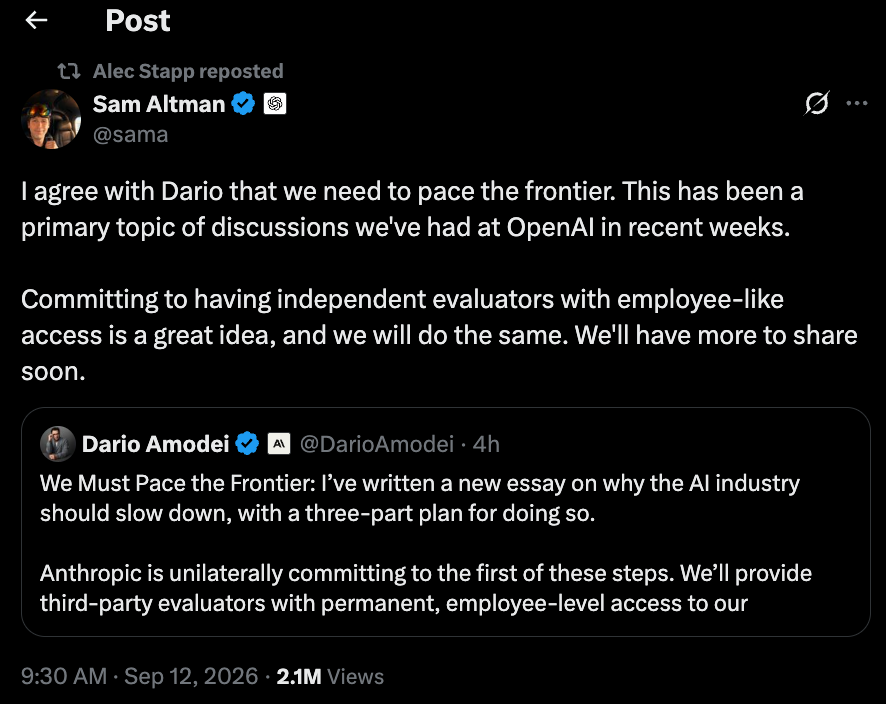
Task: Click the @sama handle
Action: 131,135
